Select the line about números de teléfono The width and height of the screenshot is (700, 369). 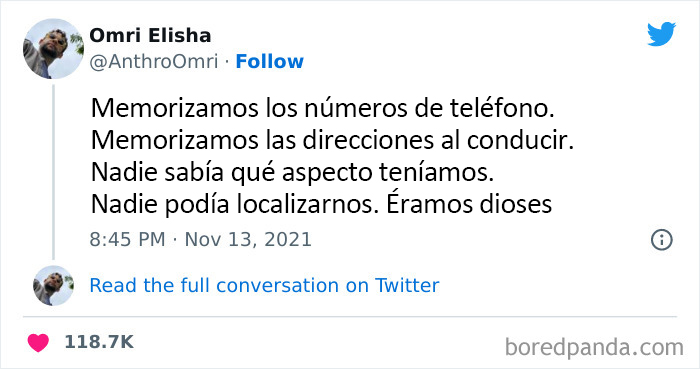(x=322, y=108)
